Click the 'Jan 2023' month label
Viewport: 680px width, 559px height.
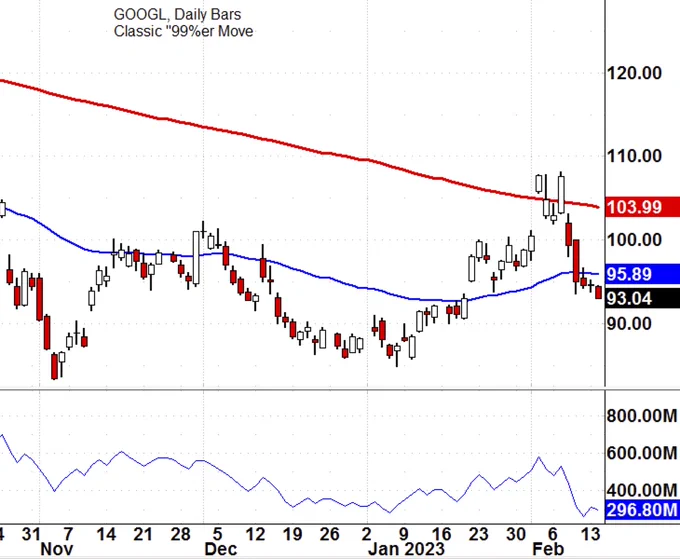pos(406,549)
